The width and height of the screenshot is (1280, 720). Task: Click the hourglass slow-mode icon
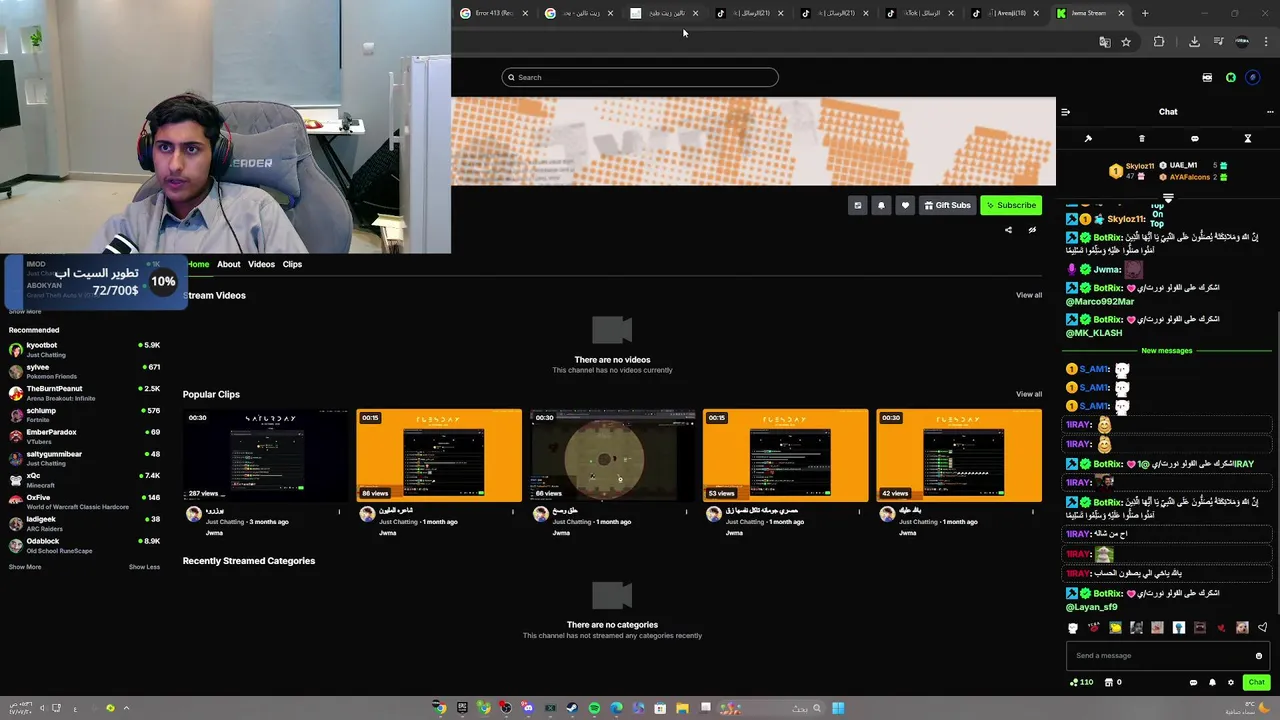click(1247, 139)
